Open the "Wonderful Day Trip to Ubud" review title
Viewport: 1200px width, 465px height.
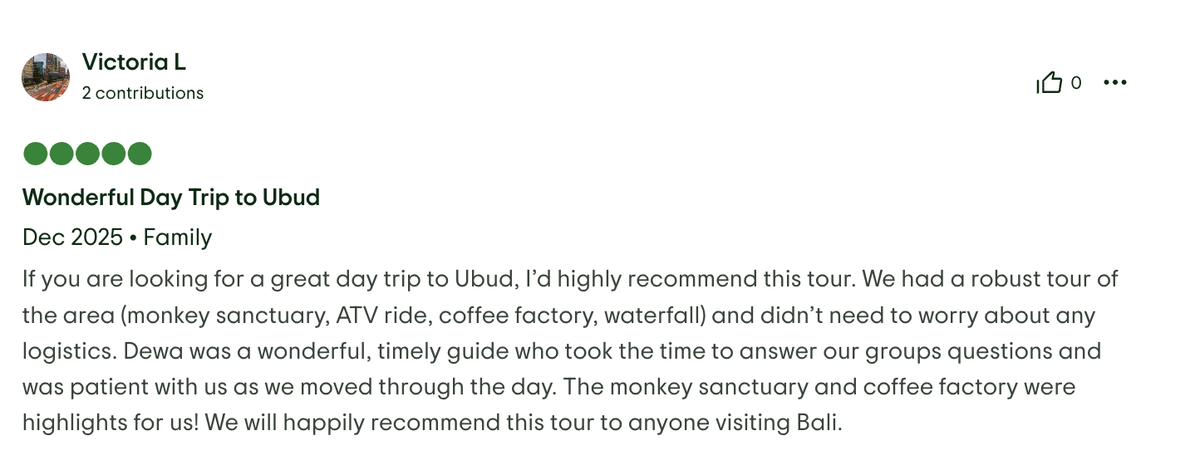171,198
